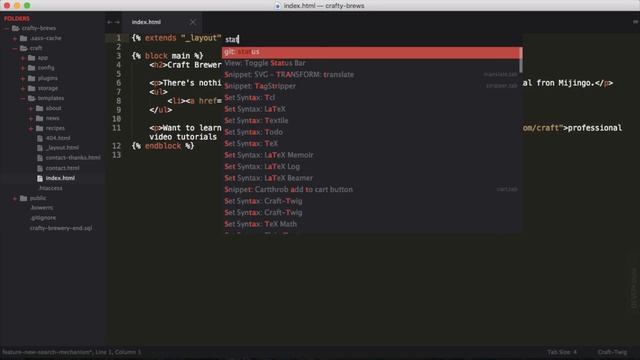The width and height of the screenshot is (640, 360).
Task: Choose Set Syntax: TeX Math
Action: (x=371, y=224)
